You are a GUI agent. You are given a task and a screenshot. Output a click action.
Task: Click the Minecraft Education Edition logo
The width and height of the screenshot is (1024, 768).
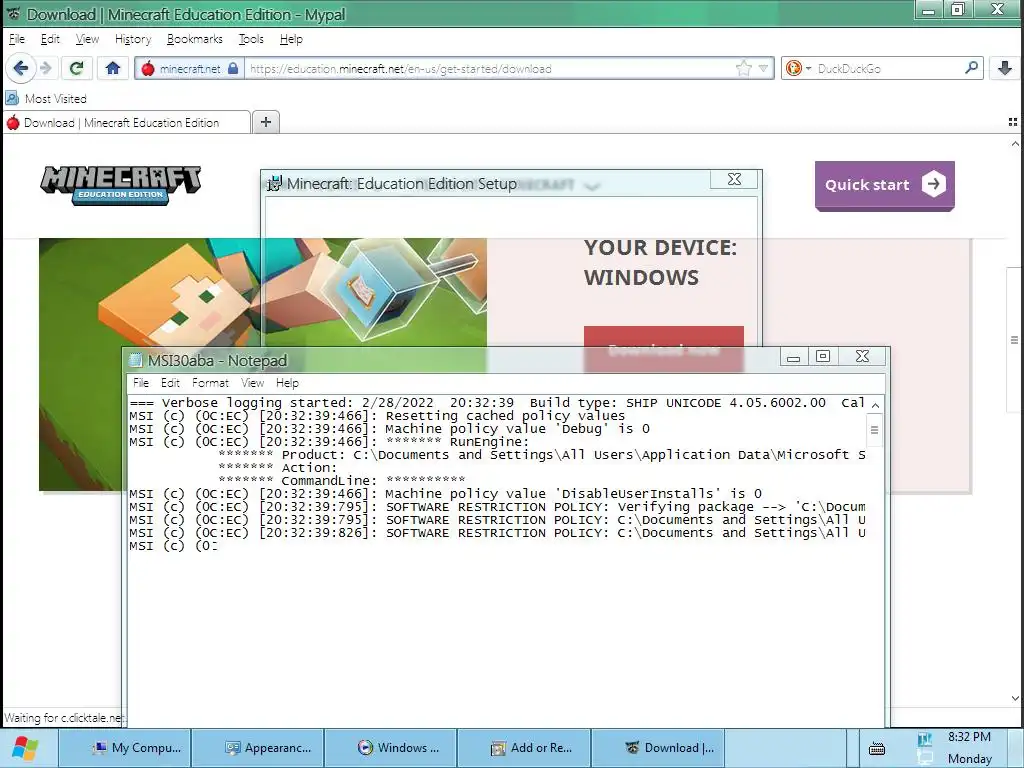121,185
